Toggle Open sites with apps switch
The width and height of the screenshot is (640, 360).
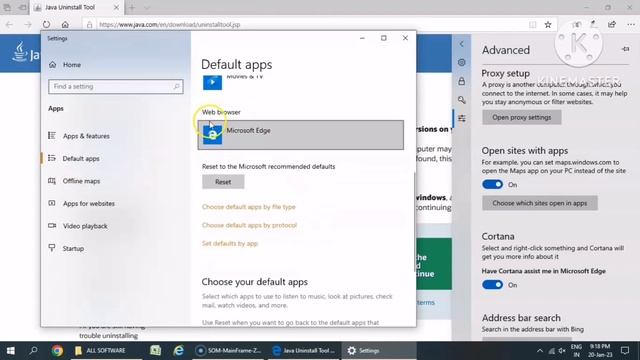point(492,184)
